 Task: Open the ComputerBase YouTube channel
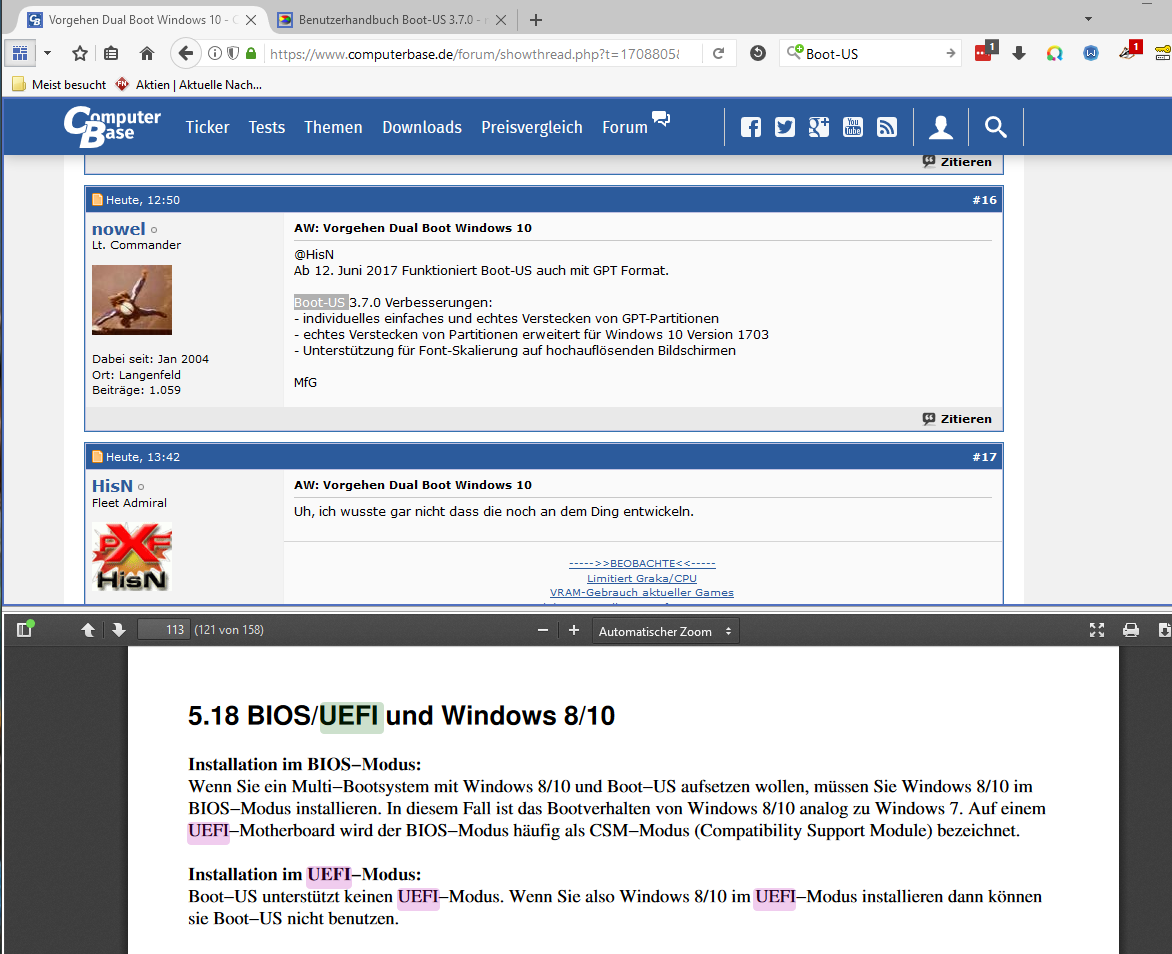(x=853, y=127)
